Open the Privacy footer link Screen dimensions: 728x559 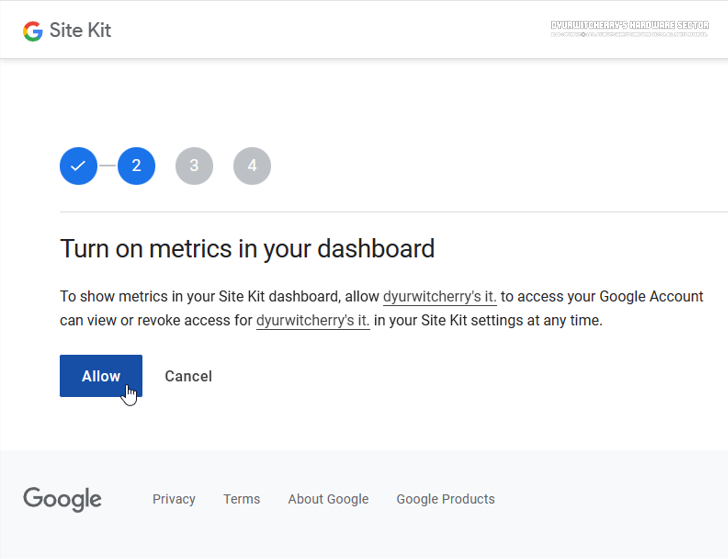174,499
